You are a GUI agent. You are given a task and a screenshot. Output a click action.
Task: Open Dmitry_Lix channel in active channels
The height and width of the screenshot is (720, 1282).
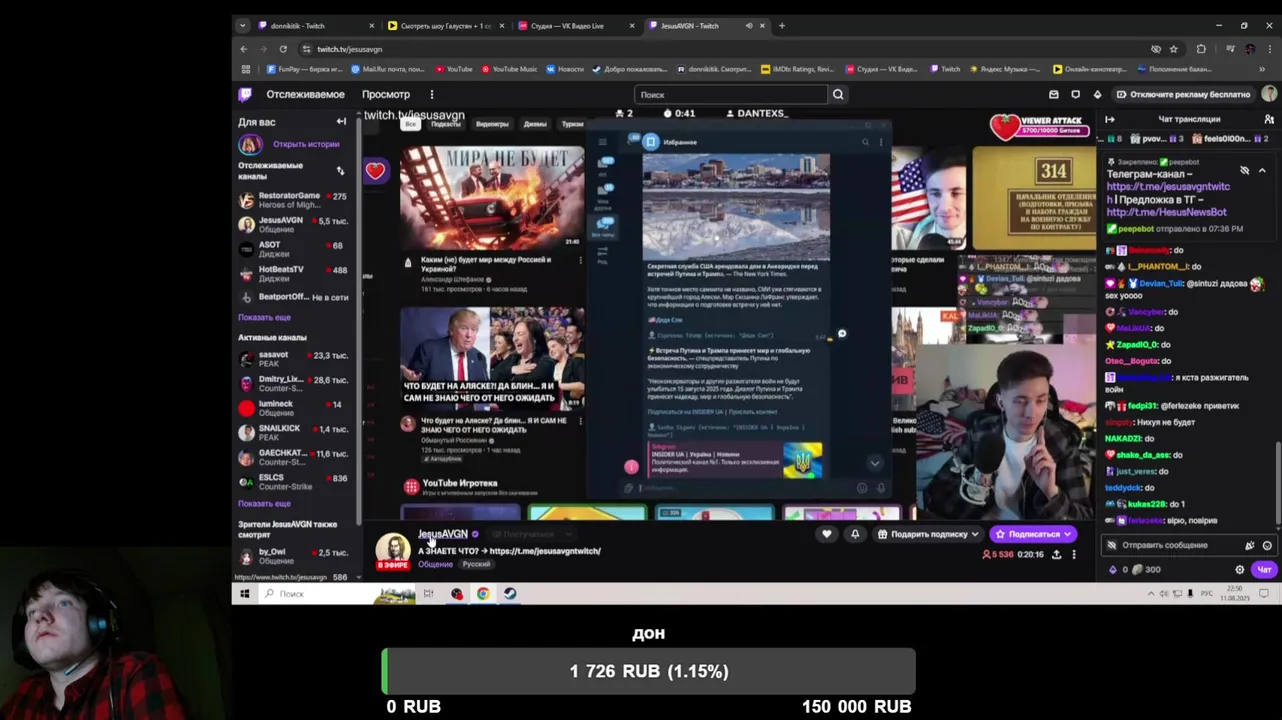[x=293, y=383]
